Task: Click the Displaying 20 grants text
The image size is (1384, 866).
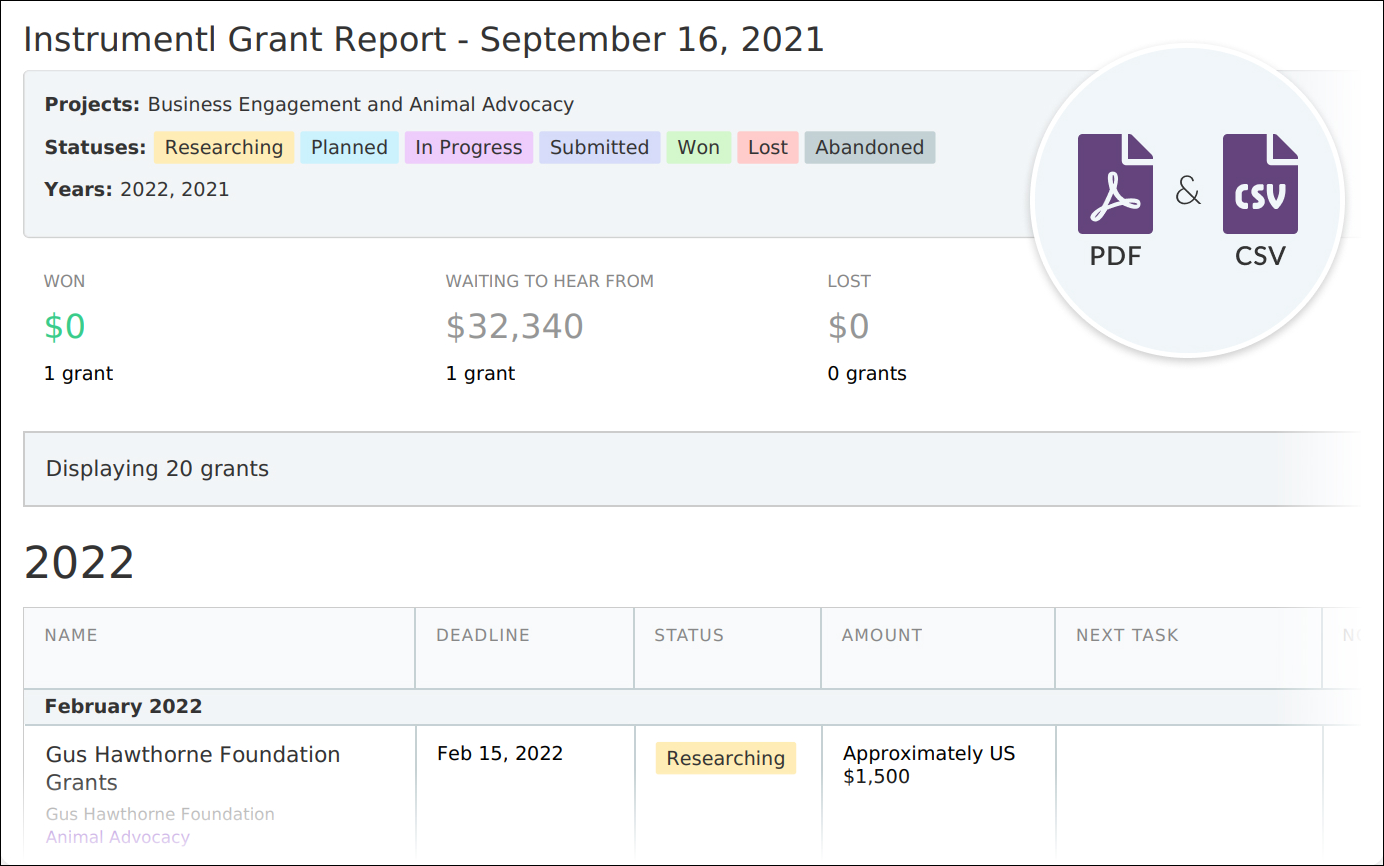Action: tap(158, 469)
